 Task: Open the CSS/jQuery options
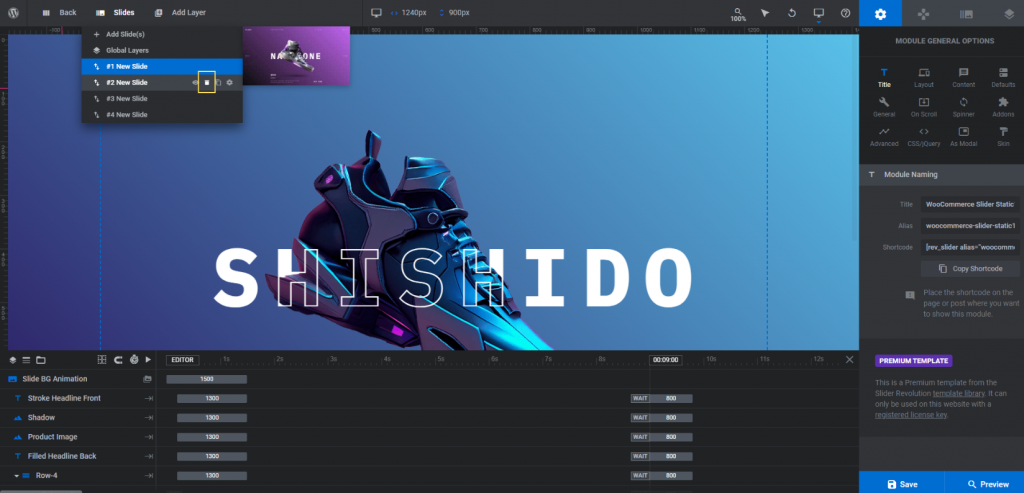(x=924, y=136)
